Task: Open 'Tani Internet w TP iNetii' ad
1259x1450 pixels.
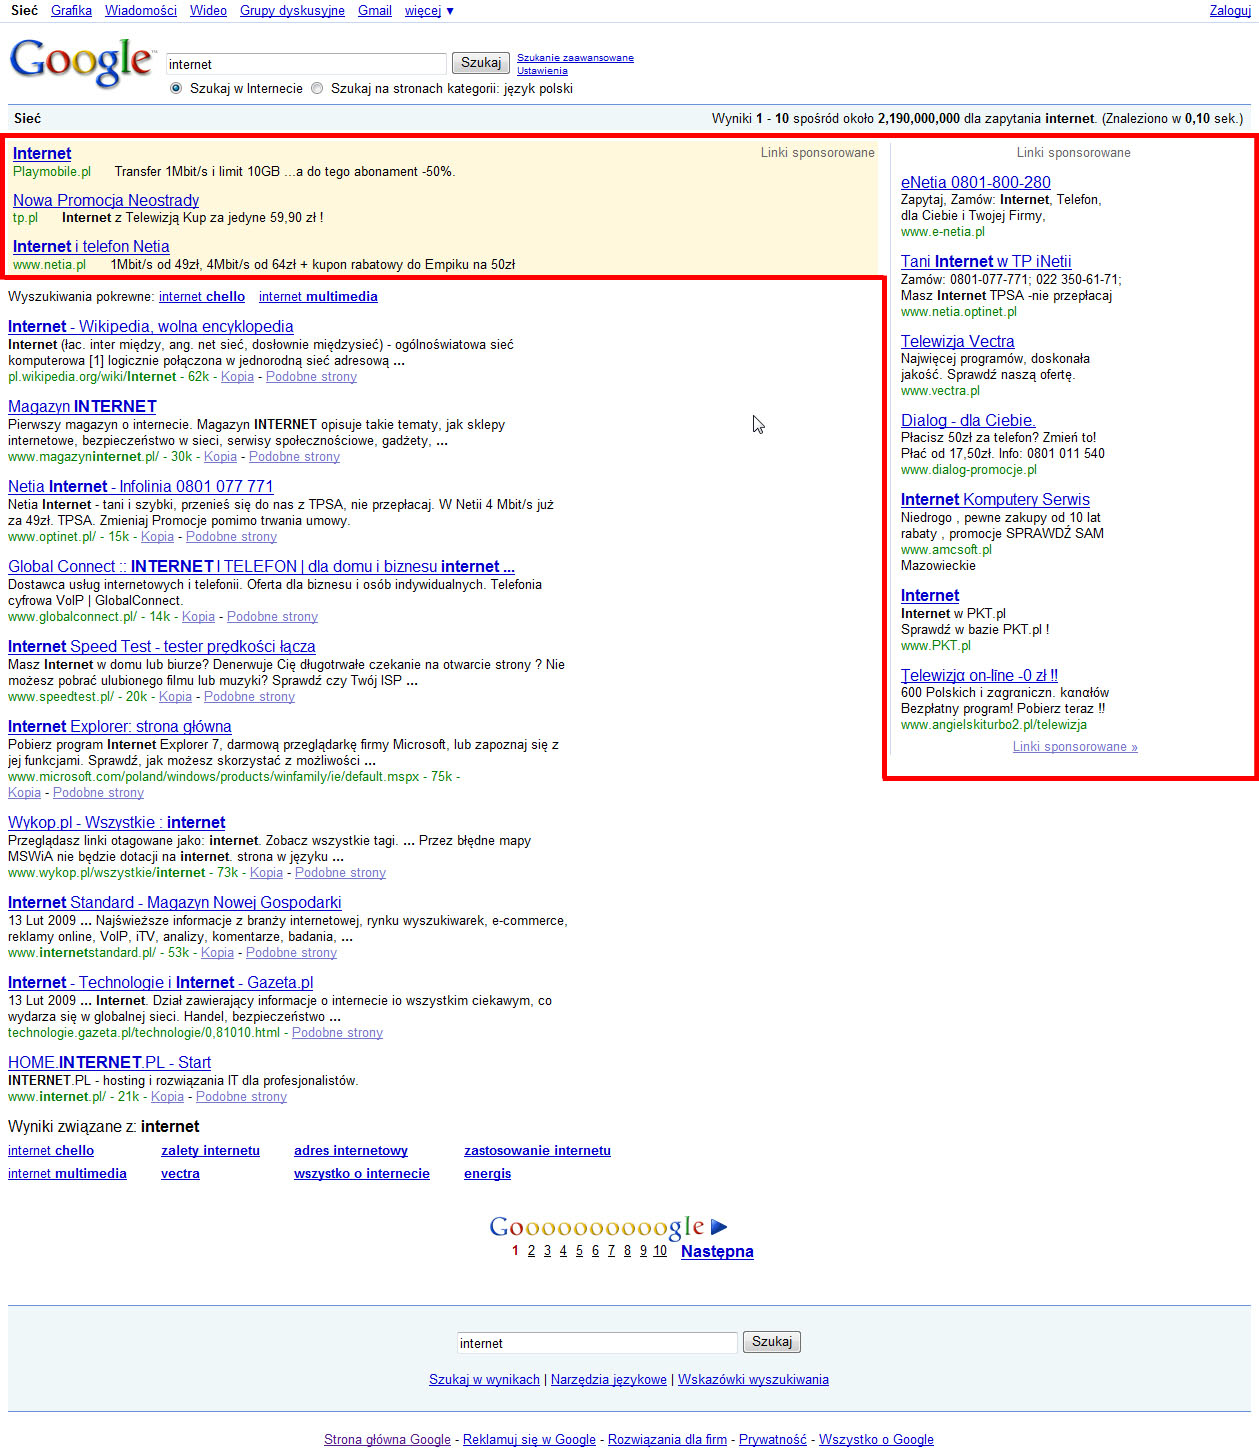Action: coord(986,261)
